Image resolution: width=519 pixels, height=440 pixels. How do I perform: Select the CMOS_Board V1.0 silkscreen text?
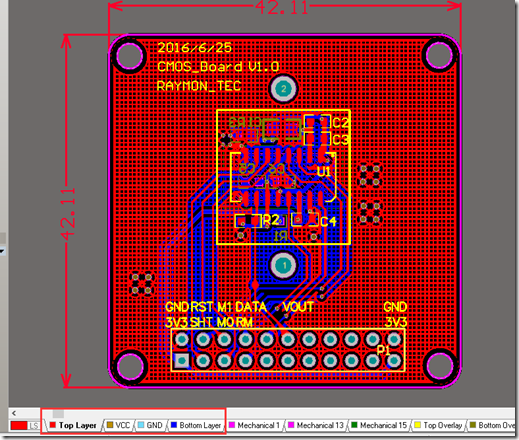click(x=218, y=67)
